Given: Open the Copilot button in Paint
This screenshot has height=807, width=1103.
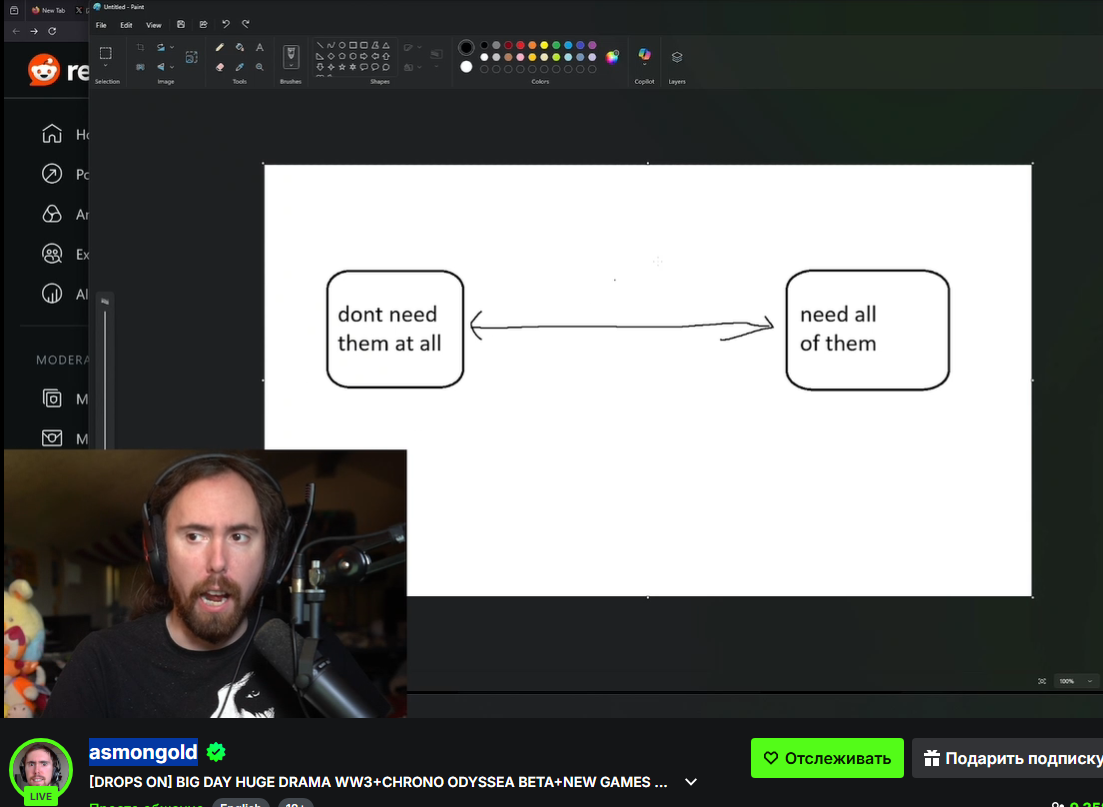Looking at the screenshot, I should [644, 54].
